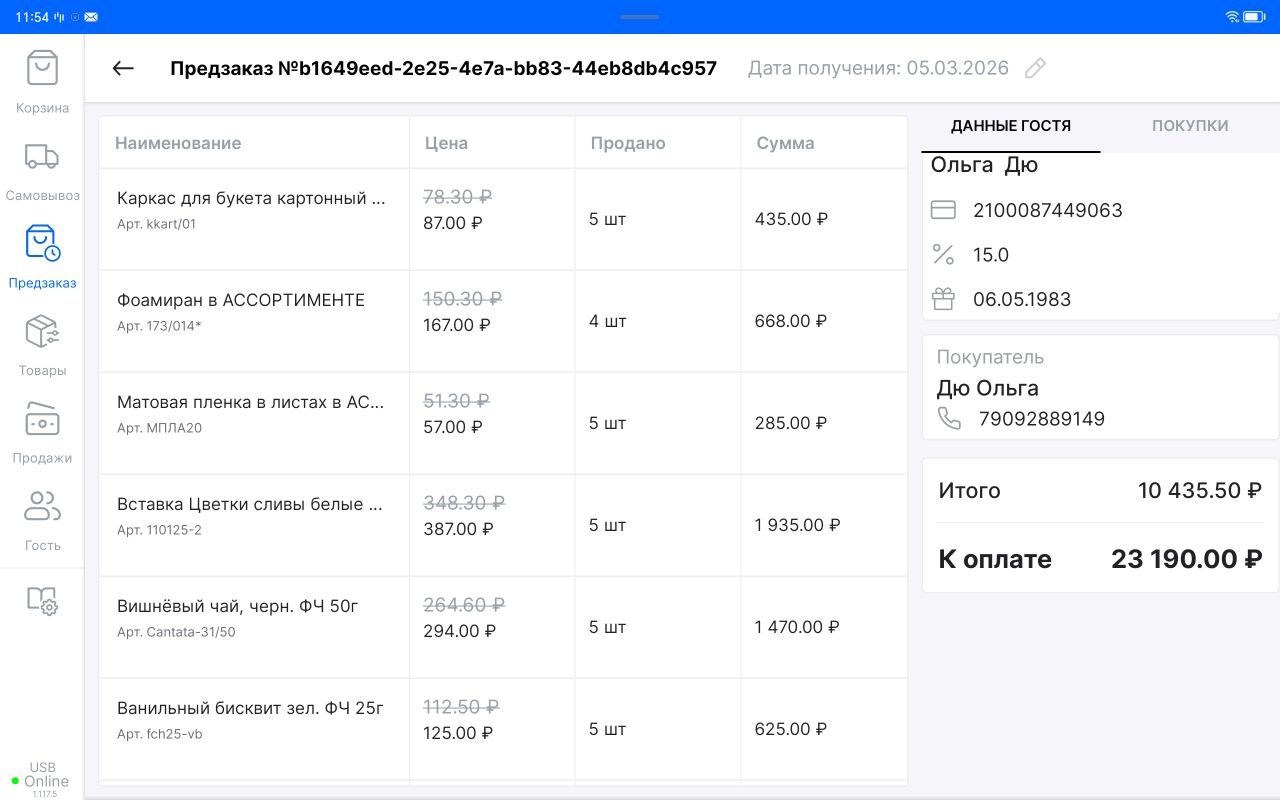The image size is (1280, 800).
Task: Select the Вишнёвый чай row
Action: pyautogui.click(x=503, y=627)
